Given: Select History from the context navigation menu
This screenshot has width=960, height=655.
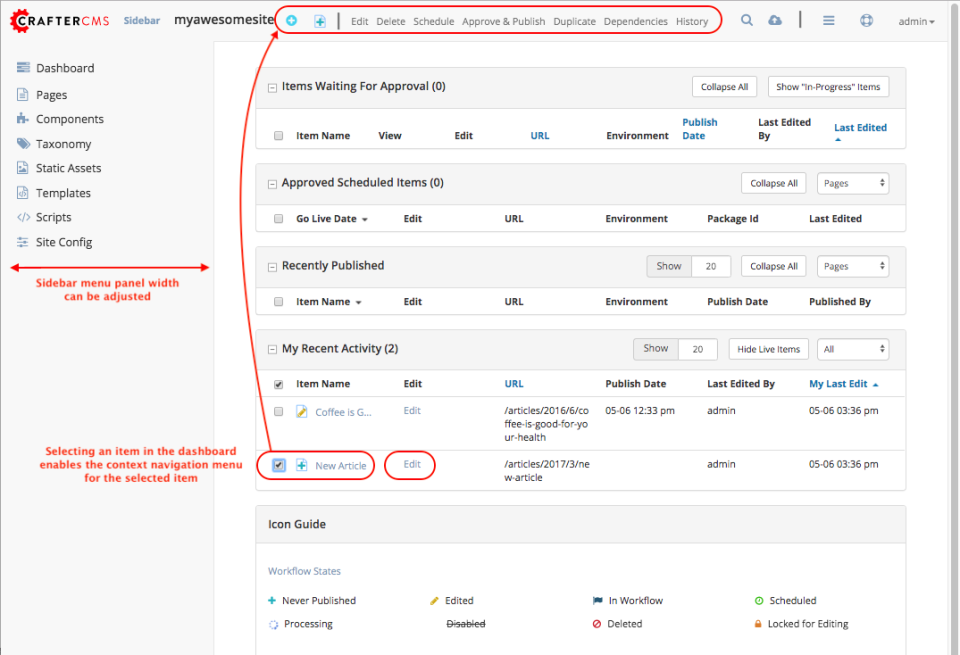Looking at the screenshot, I should click(x=691, y=20).
